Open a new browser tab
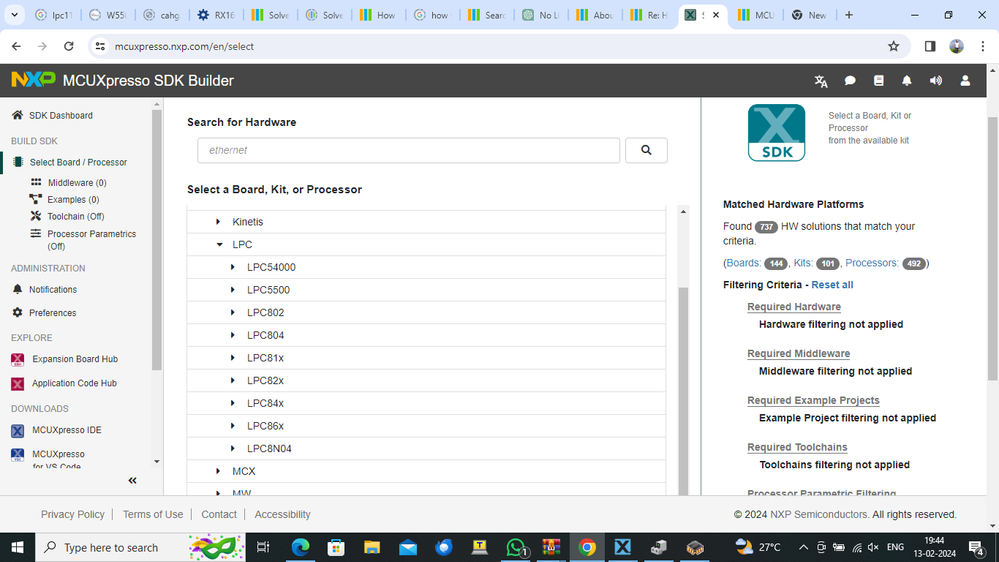The height and width of the screenshot is (562, 999). 849,15
